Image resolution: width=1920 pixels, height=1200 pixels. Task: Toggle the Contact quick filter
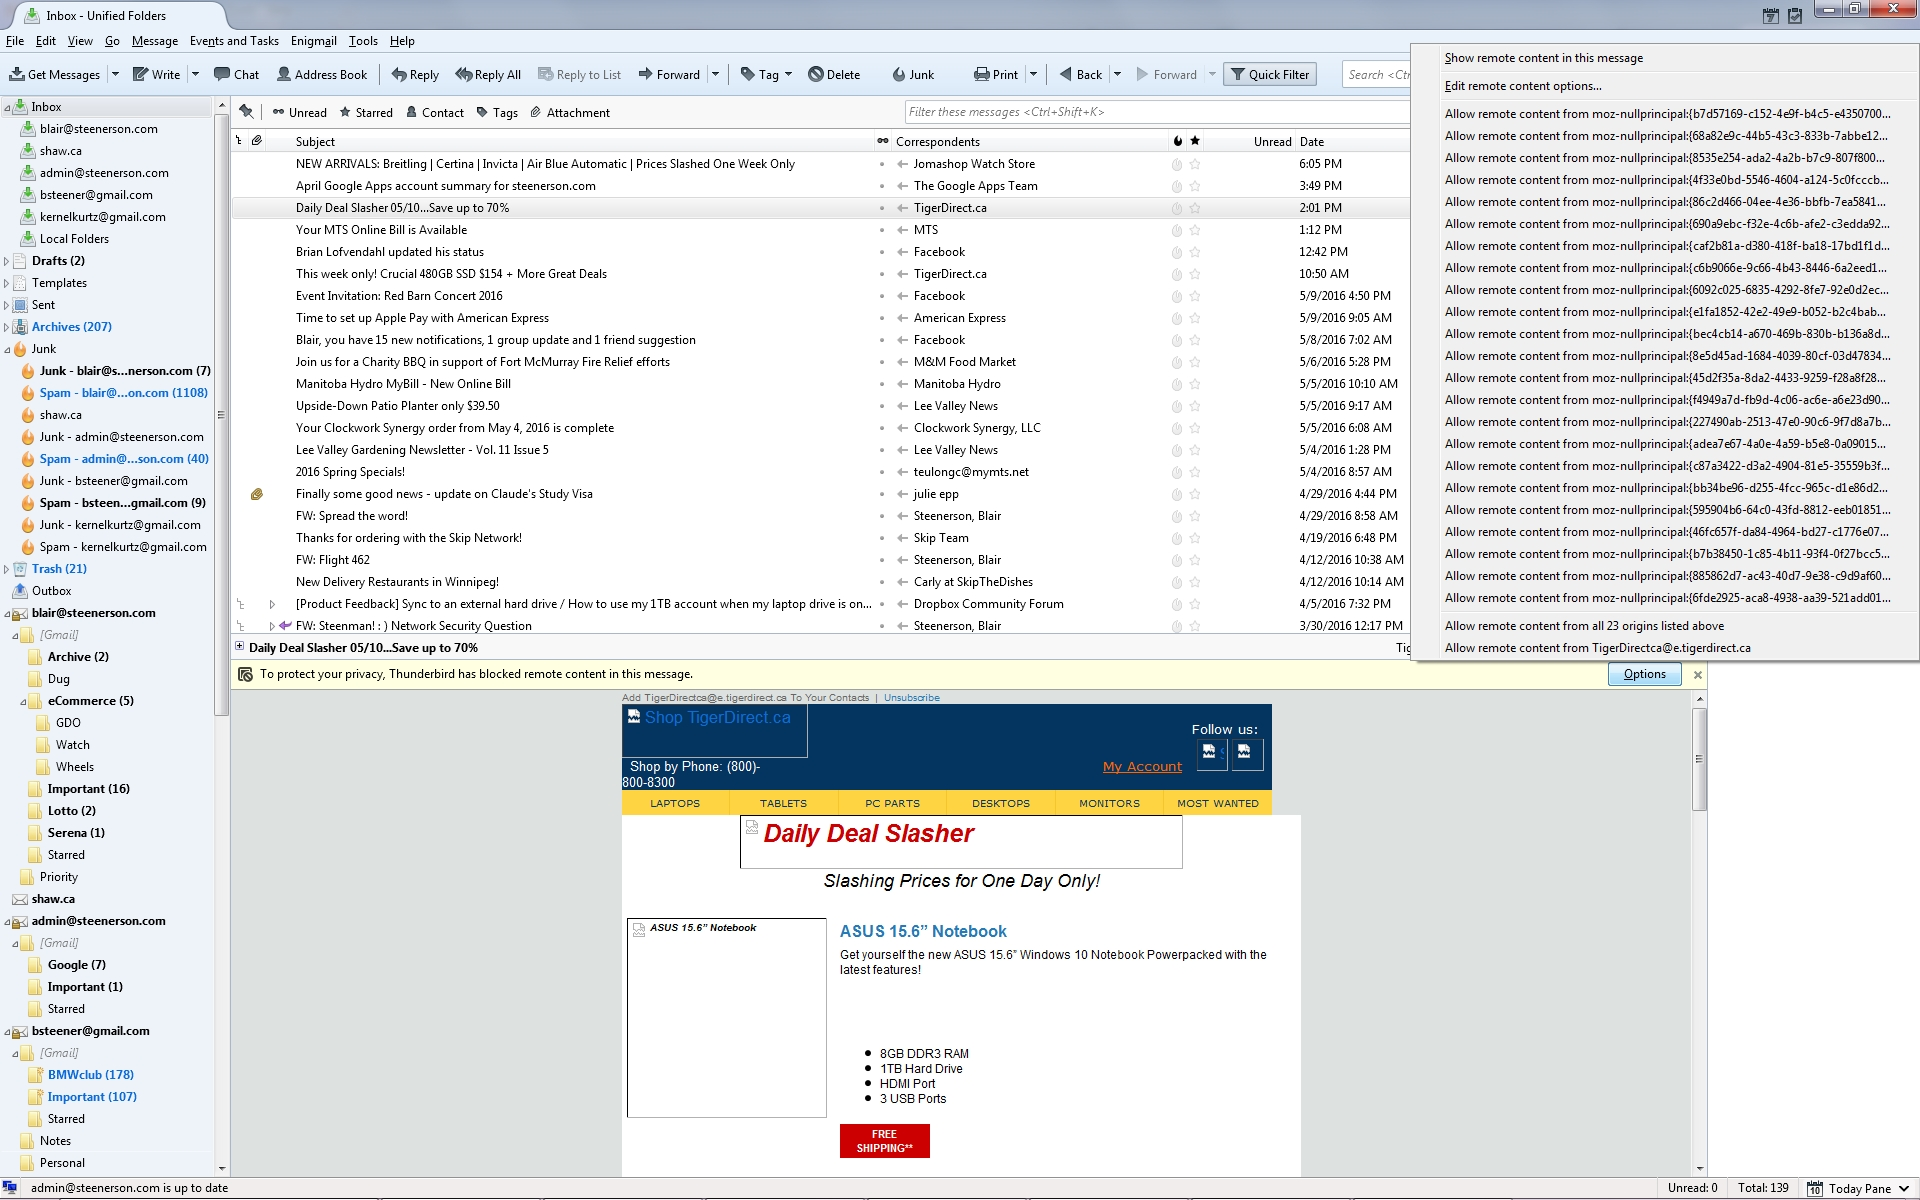click(434, 112)
